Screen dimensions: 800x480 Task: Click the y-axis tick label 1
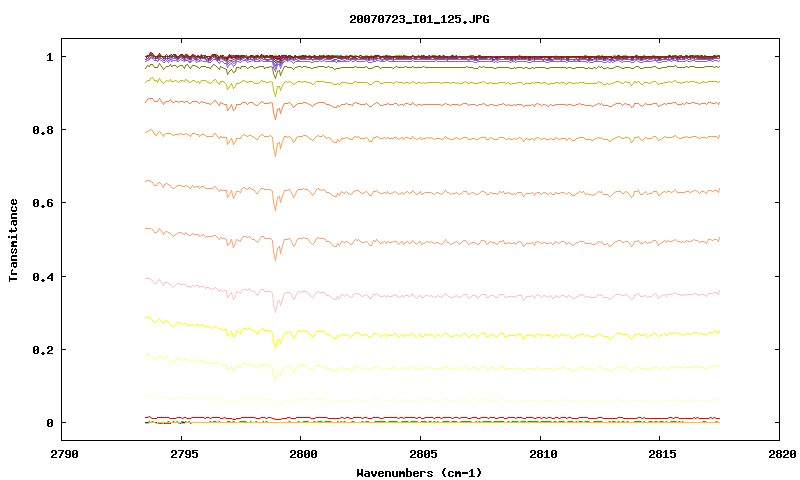pyautogui.click(x=49, y=57)
